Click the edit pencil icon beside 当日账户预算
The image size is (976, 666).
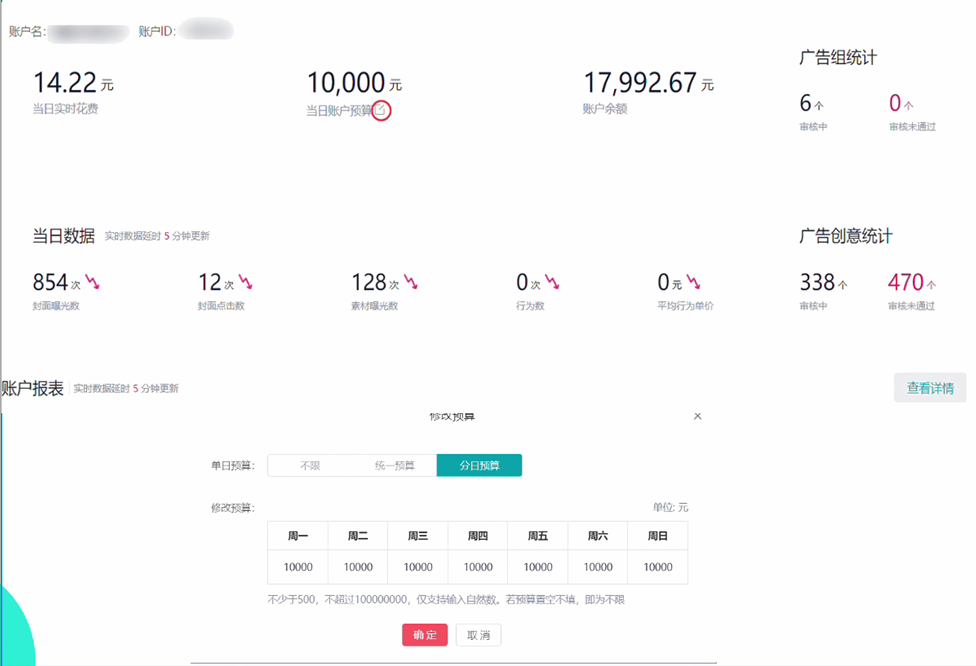(380, 111)
